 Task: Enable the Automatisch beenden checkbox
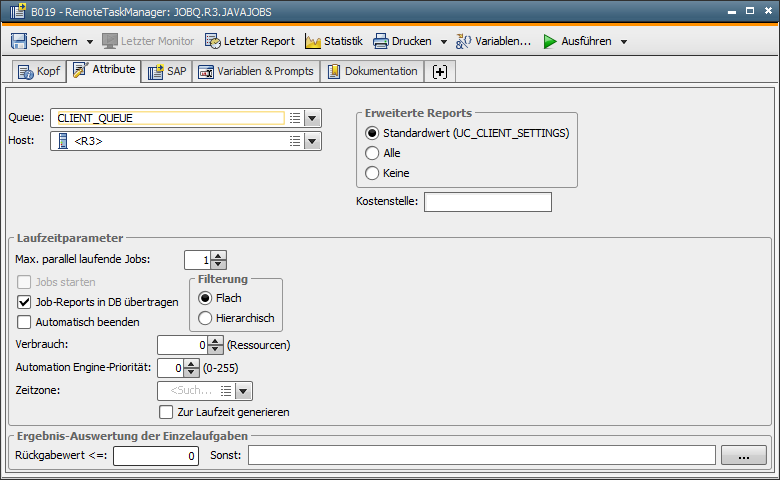point(25,322)
